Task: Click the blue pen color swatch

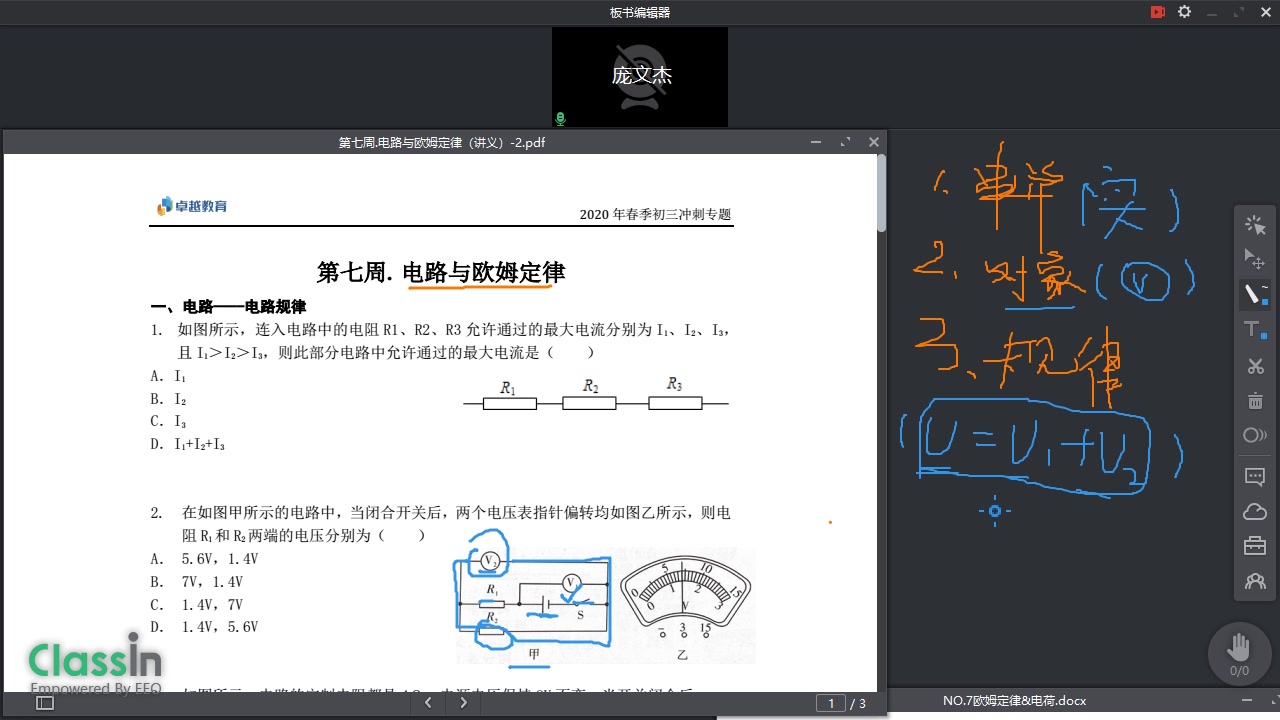Action: tap(1264, 303)
